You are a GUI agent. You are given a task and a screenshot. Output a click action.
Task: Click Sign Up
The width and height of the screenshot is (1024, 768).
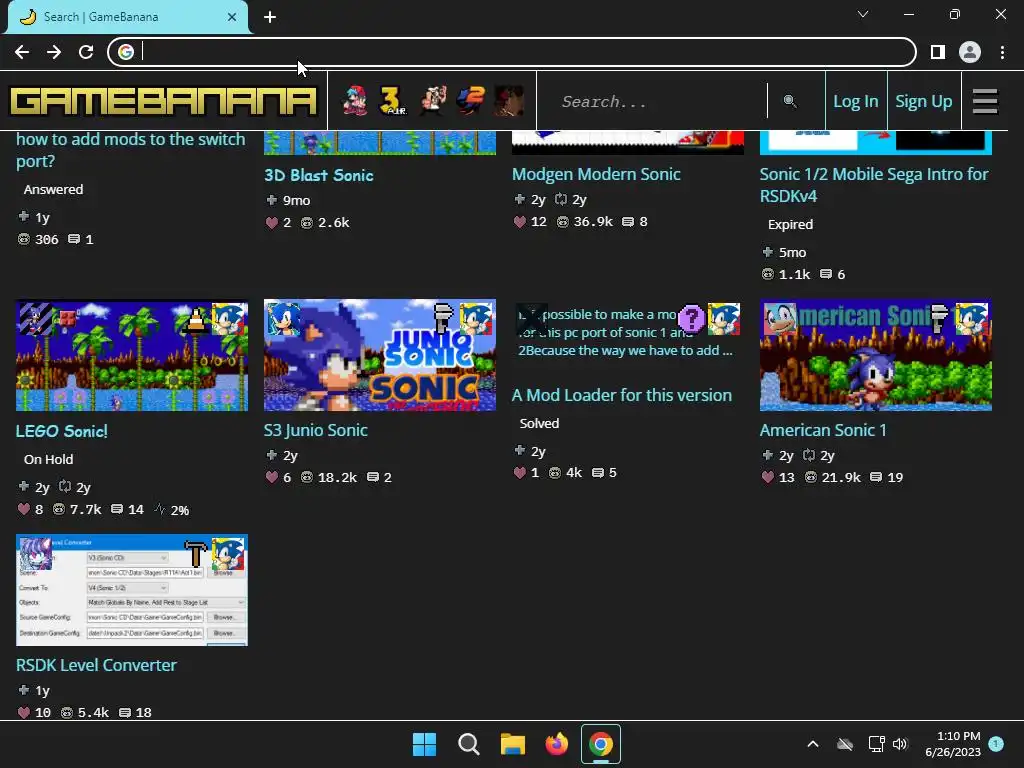click(923, 101)
